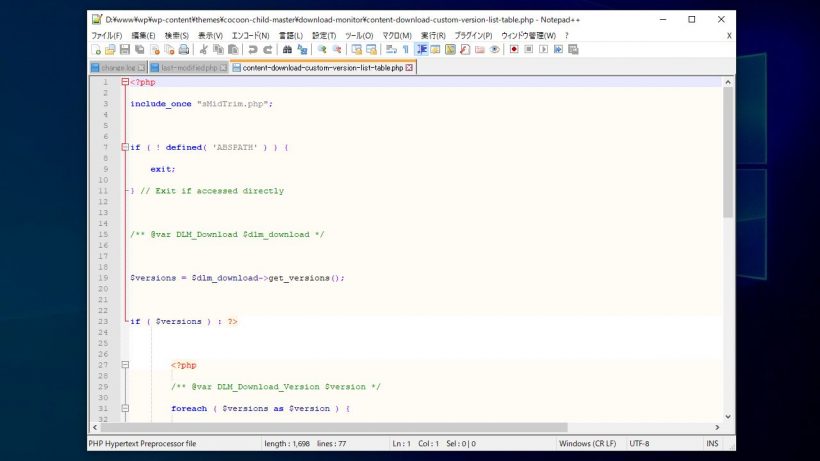Toggle Show All Characters pilcrow icon
The height and width of the screenshot is (461, 820).
point(405,50)
